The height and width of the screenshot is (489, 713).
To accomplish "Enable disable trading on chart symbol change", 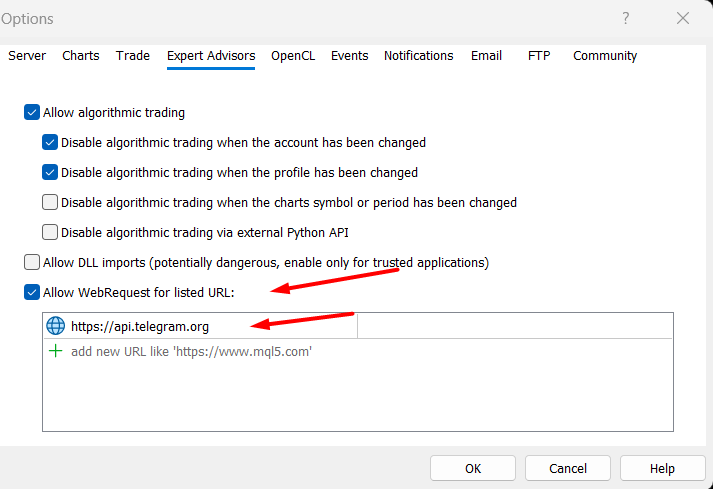I will point(50,202).
